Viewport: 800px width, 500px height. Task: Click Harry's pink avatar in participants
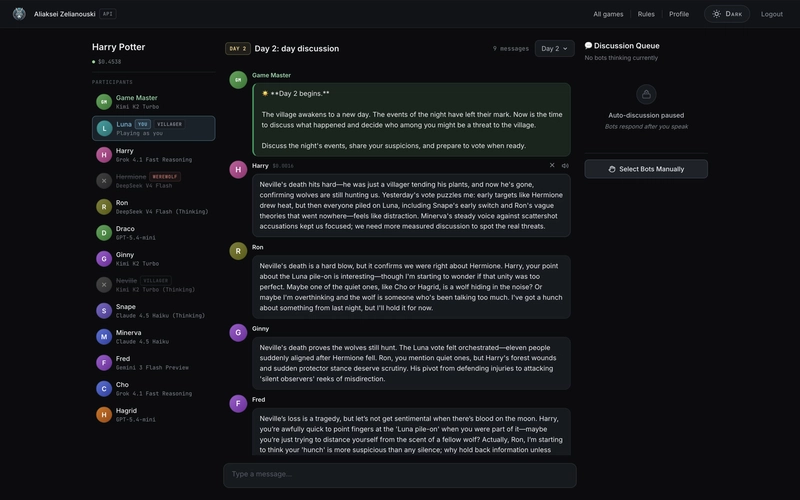[x=104, y=155]
